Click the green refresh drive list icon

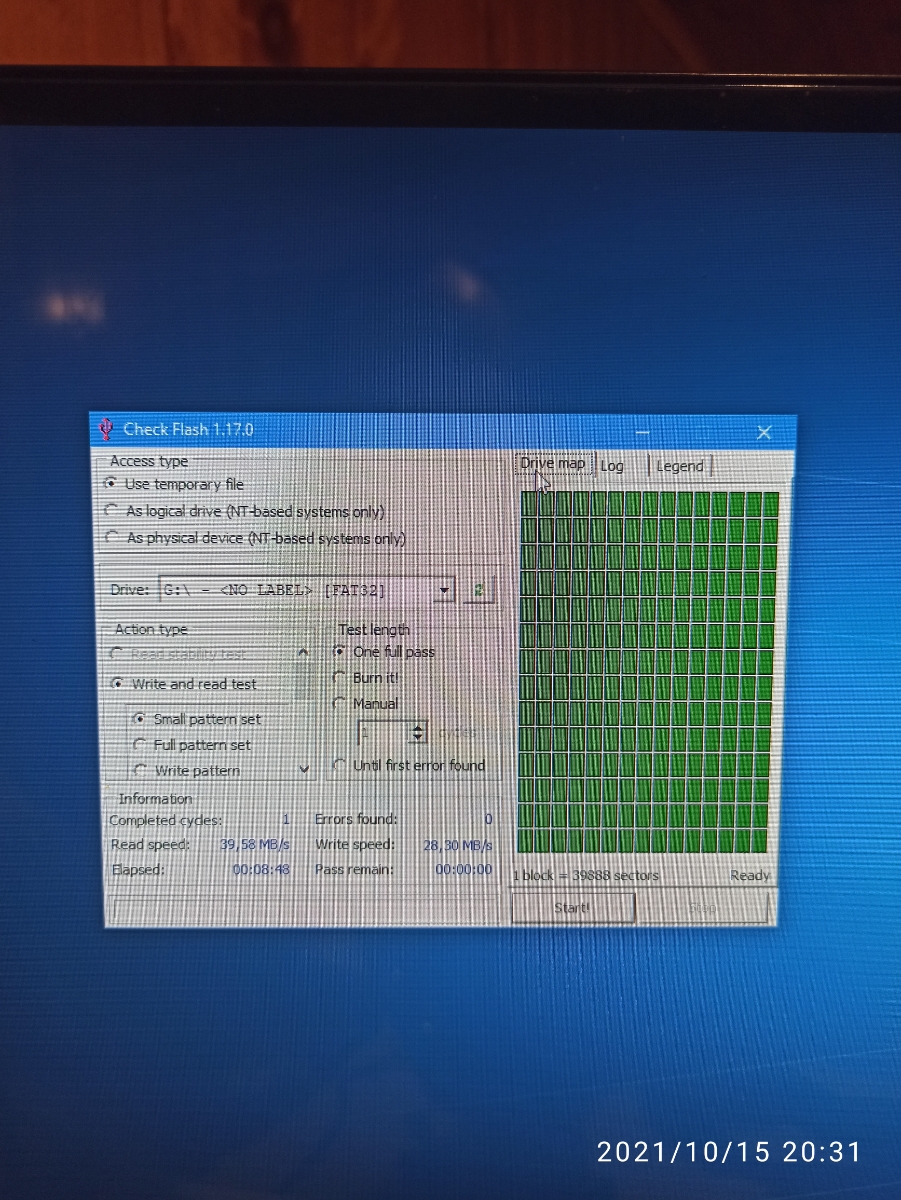479,590
